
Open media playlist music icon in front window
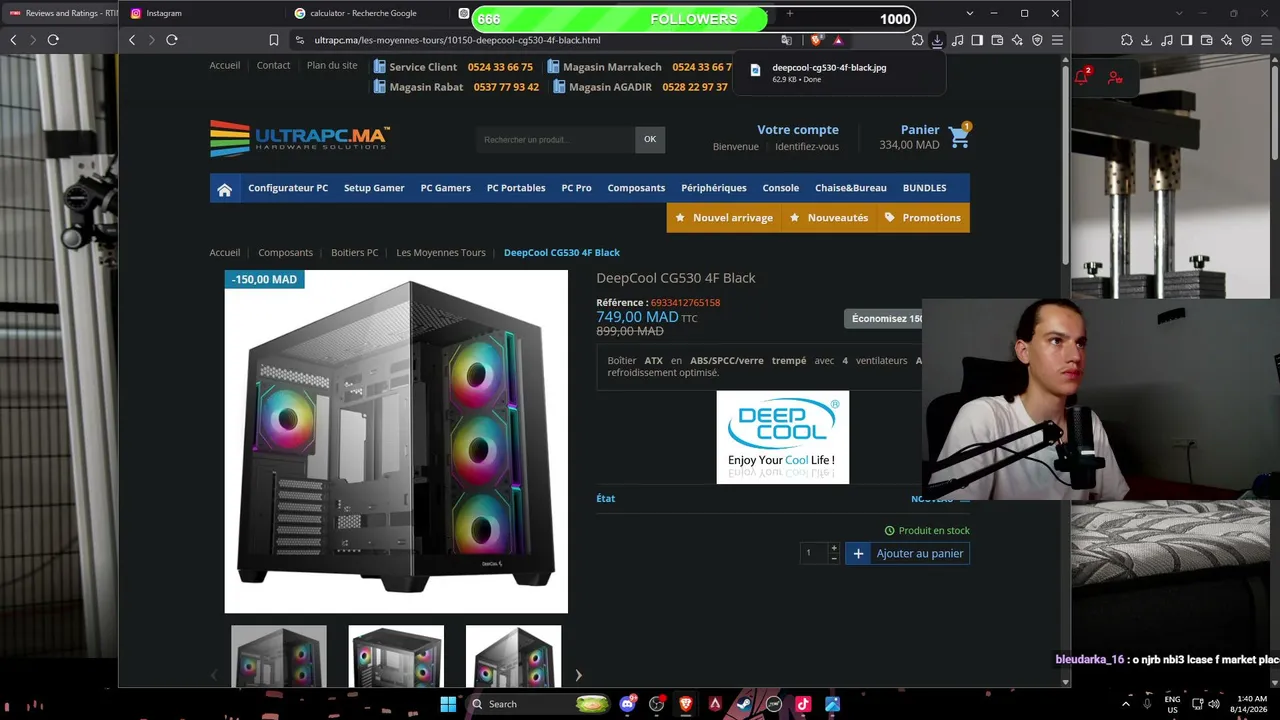pos(957,40)
